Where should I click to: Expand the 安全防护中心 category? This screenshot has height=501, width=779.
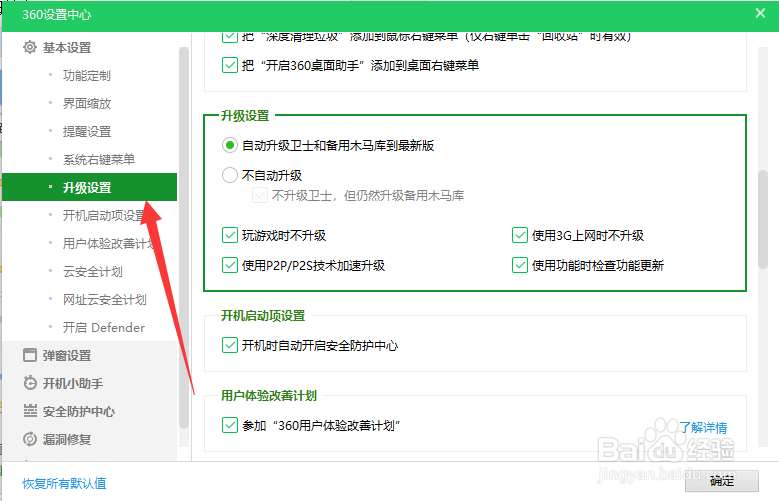point(78,411)
